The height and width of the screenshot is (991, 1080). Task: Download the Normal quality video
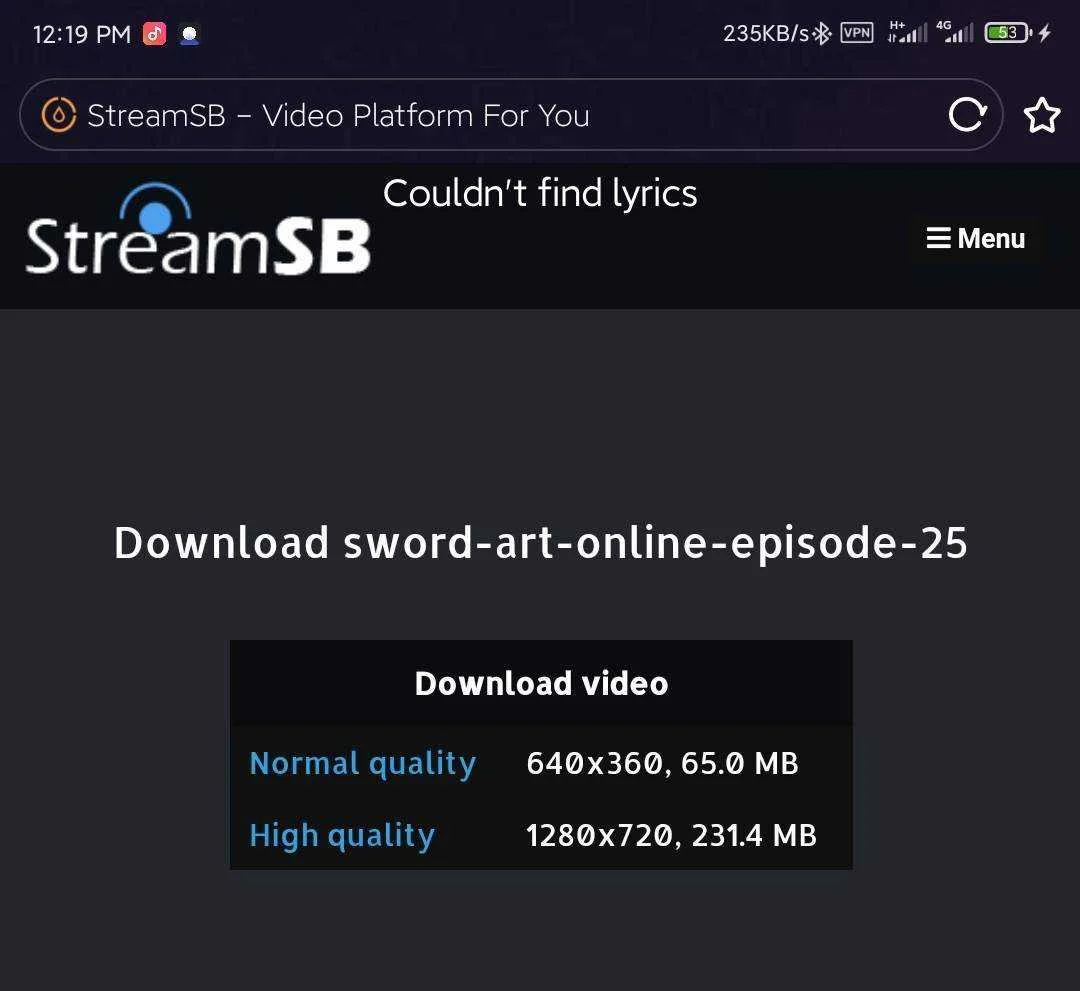coord(362,764)
